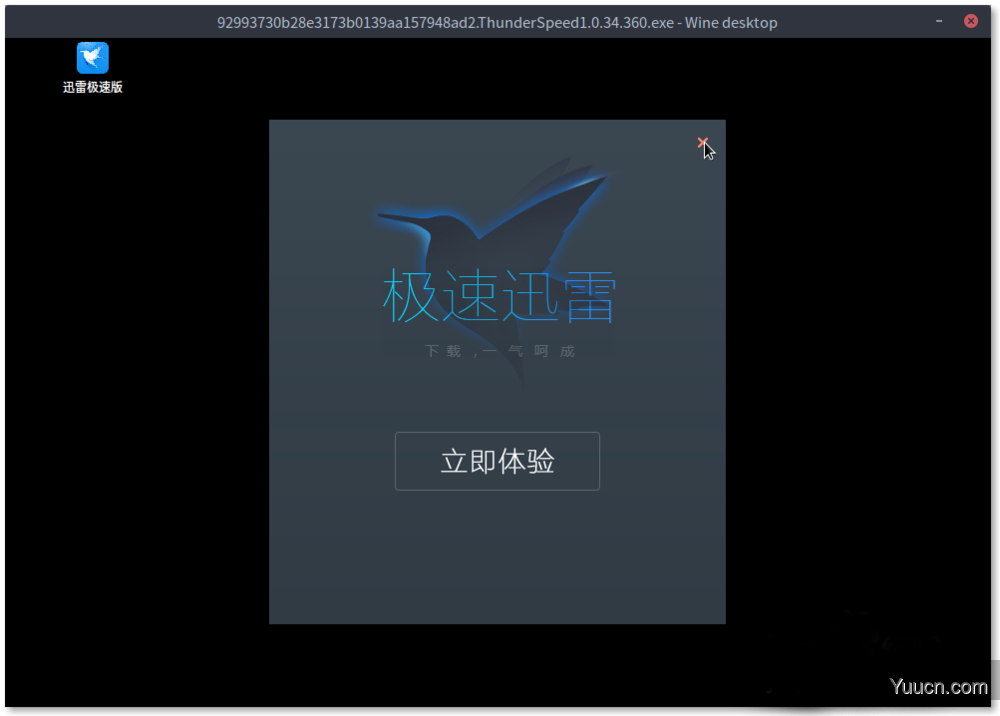Minimize the Wine desktop window
This screenshot has width=1000, height=716.
pyautogui.click(x=939, y=21)
